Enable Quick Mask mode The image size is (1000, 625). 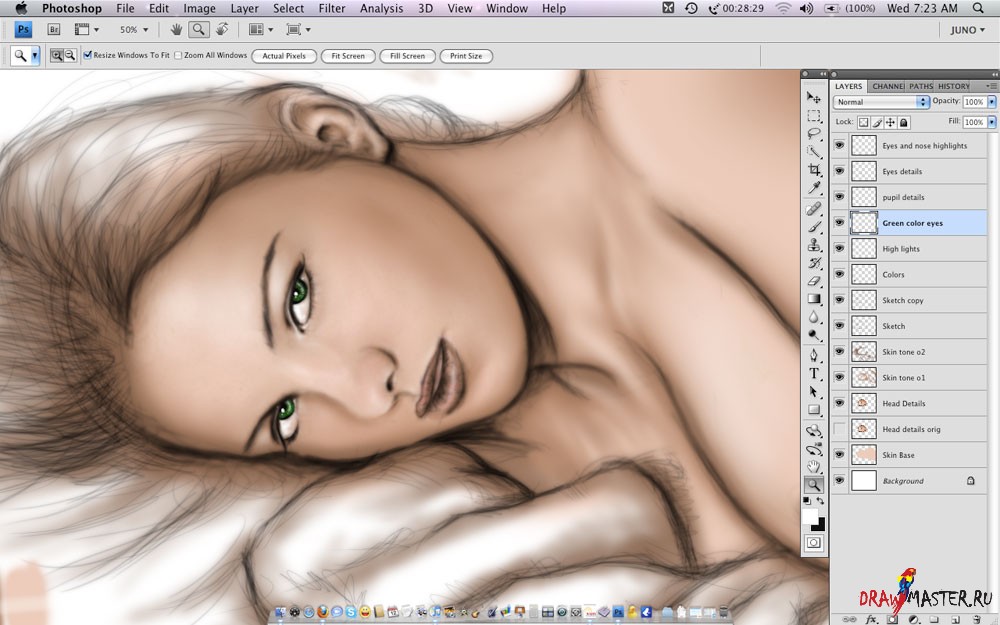click(814, 543)
